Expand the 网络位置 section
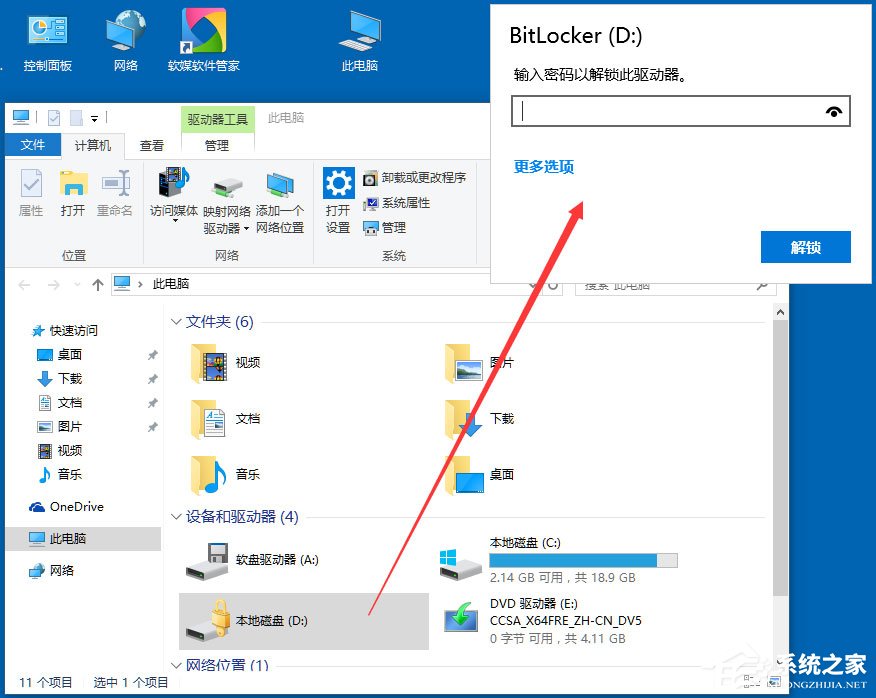 coord(178,665)
